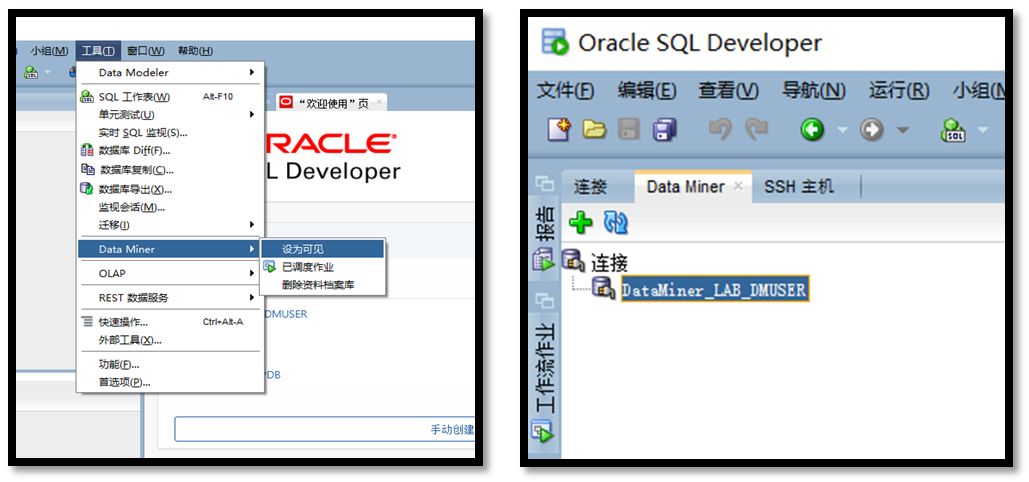
Task: Open the 小组 menu in left window
Action: pos(49,51)
